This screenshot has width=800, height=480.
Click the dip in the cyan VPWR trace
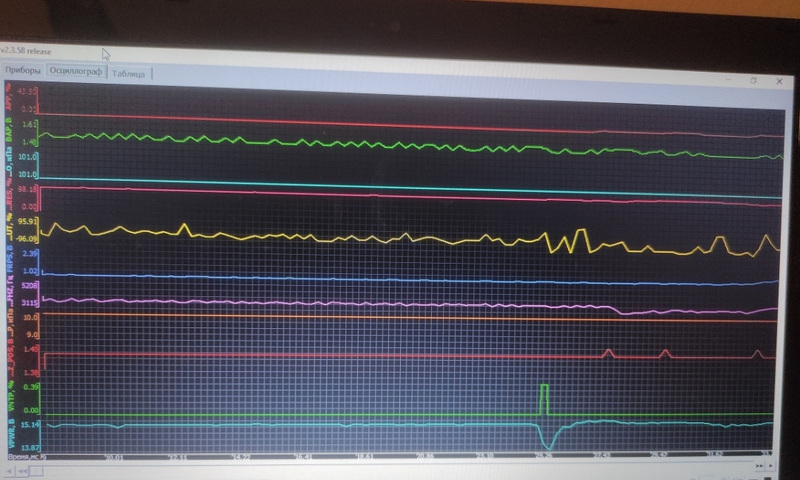coord(546,441)
